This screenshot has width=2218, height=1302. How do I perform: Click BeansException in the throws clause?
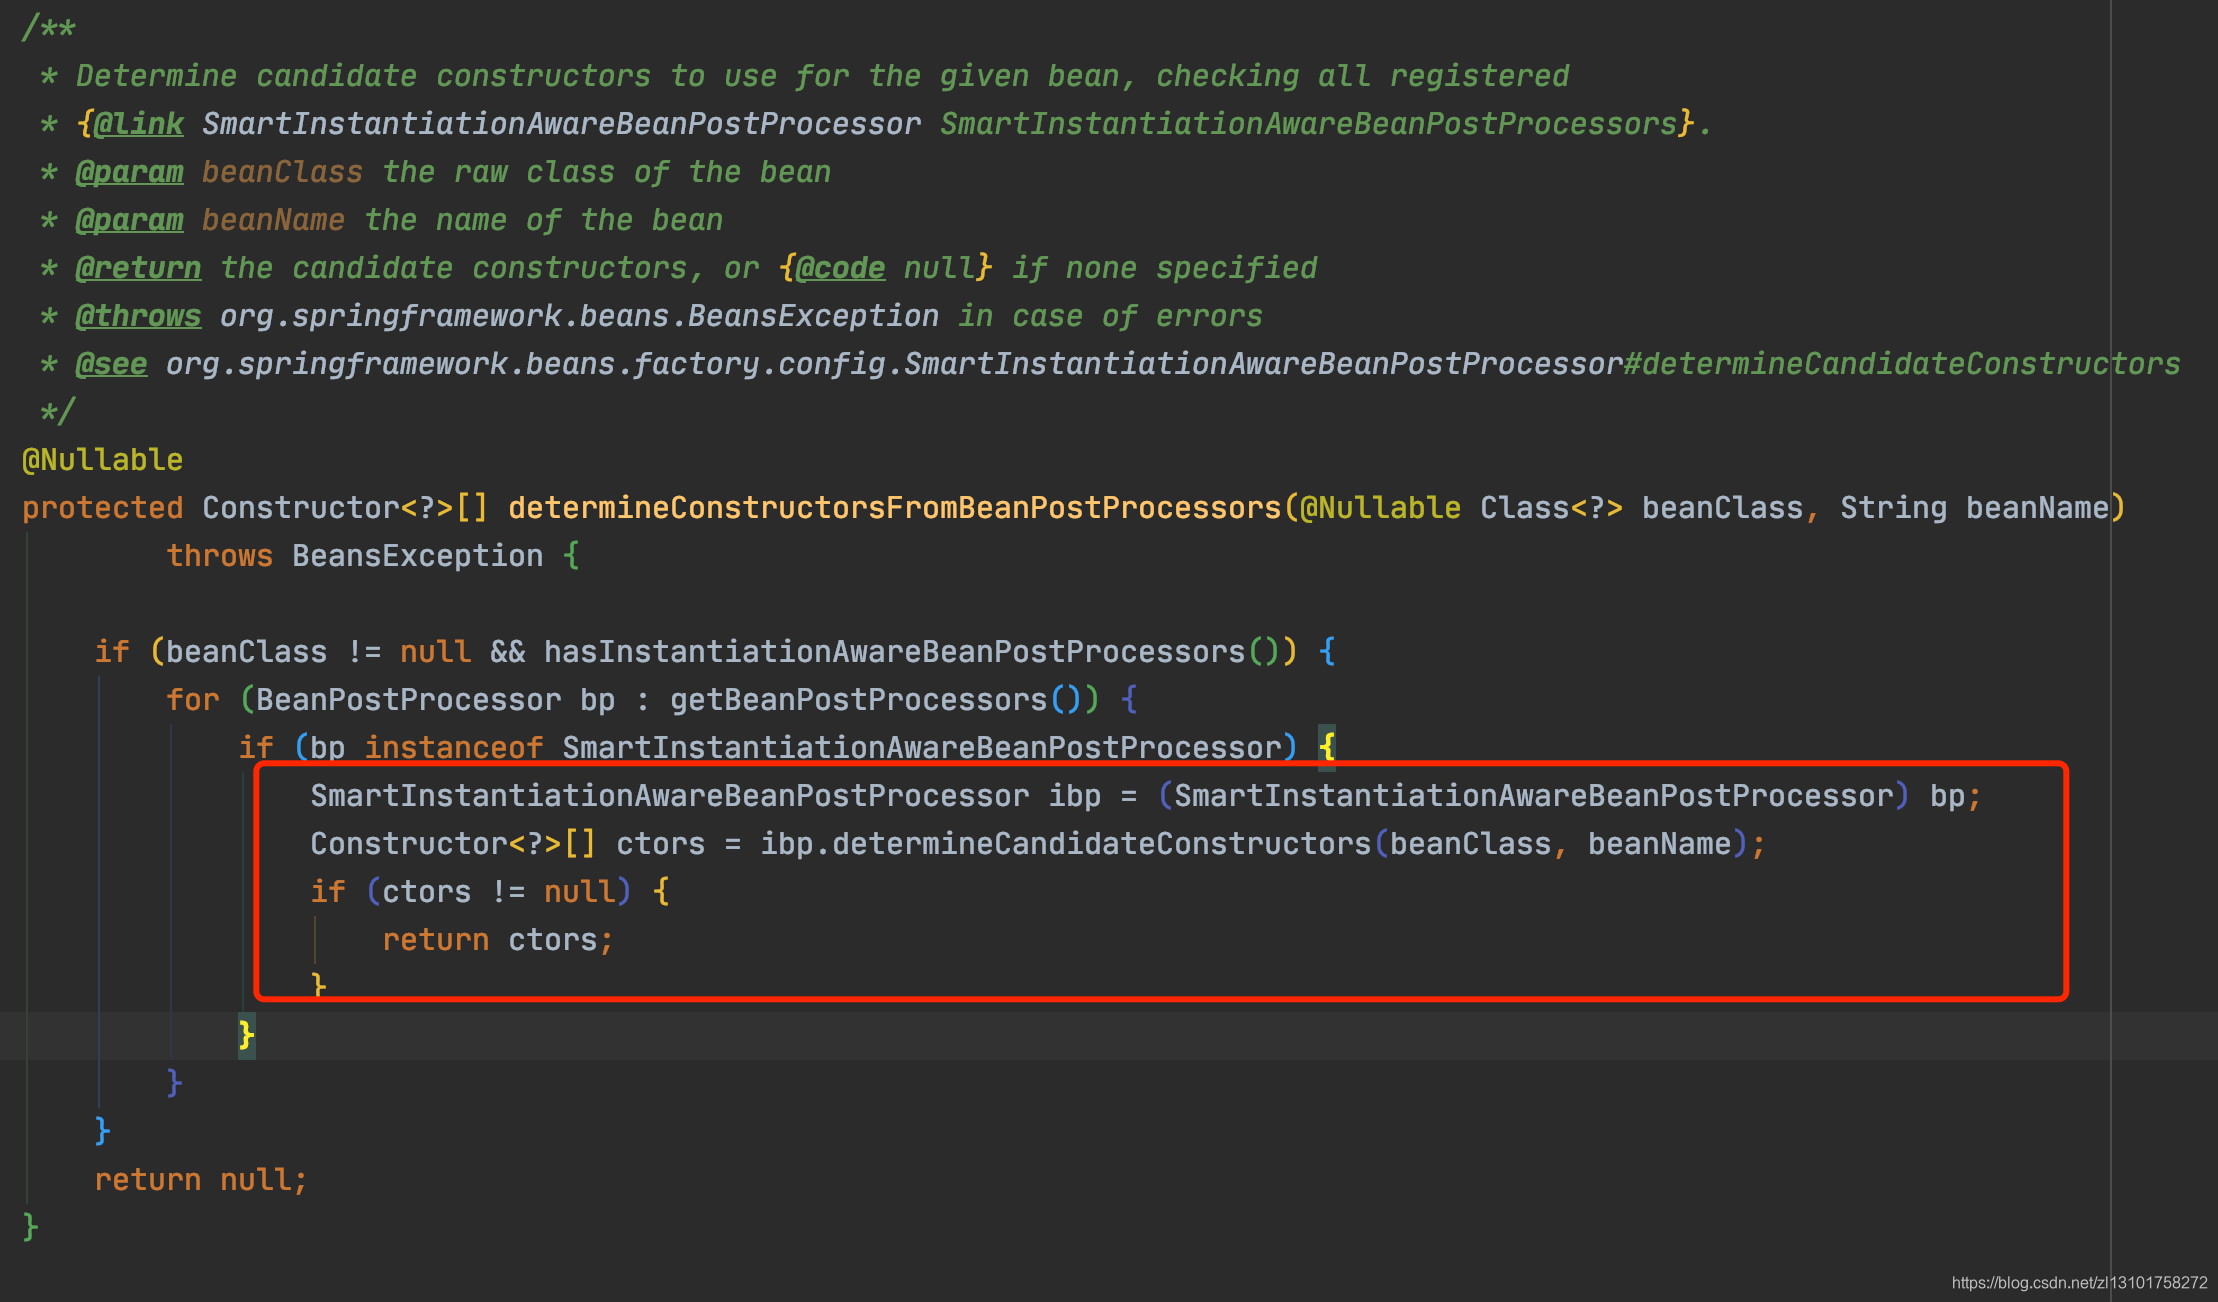click(417, 556)
